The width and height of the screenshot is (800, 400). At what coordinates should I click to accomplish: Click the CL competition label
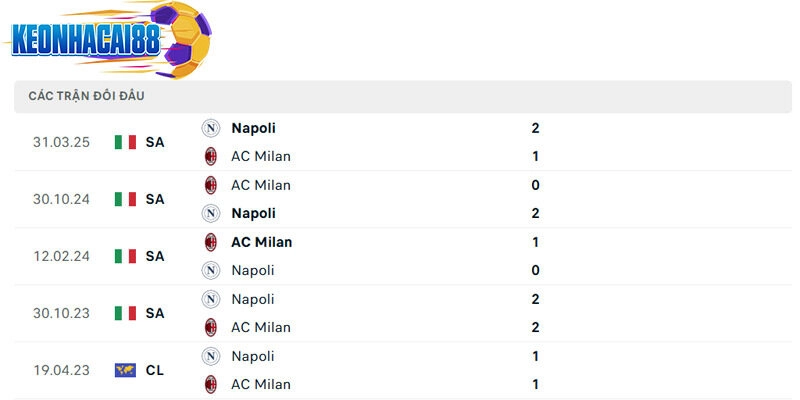(155, 370)
